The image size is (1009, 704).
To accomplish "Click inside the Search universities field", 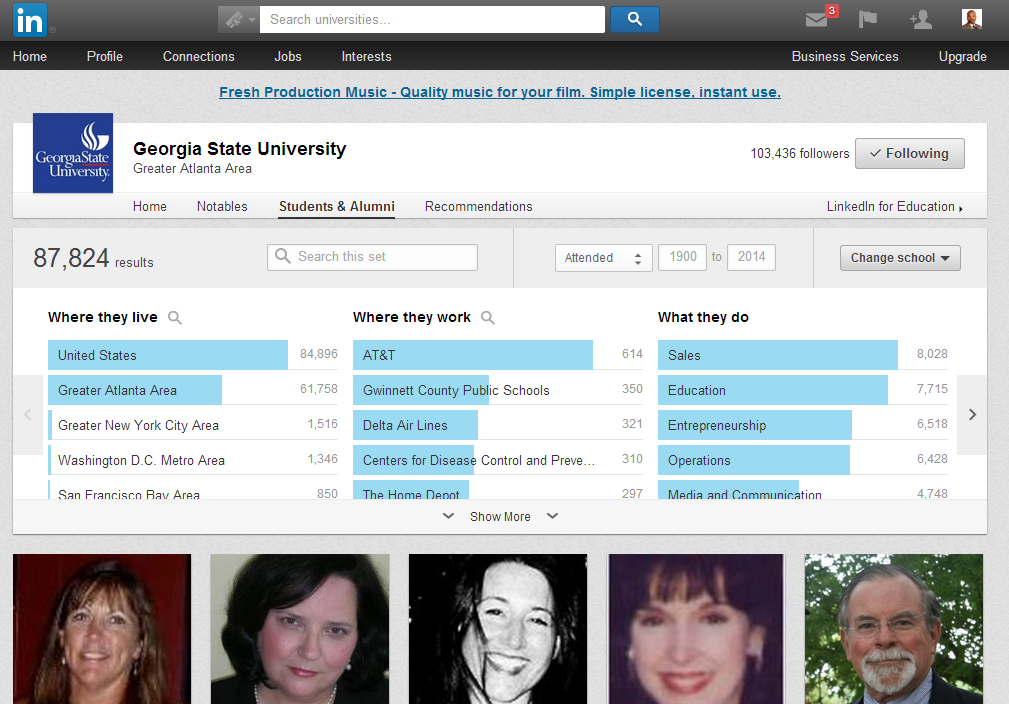I will point(432,19).
